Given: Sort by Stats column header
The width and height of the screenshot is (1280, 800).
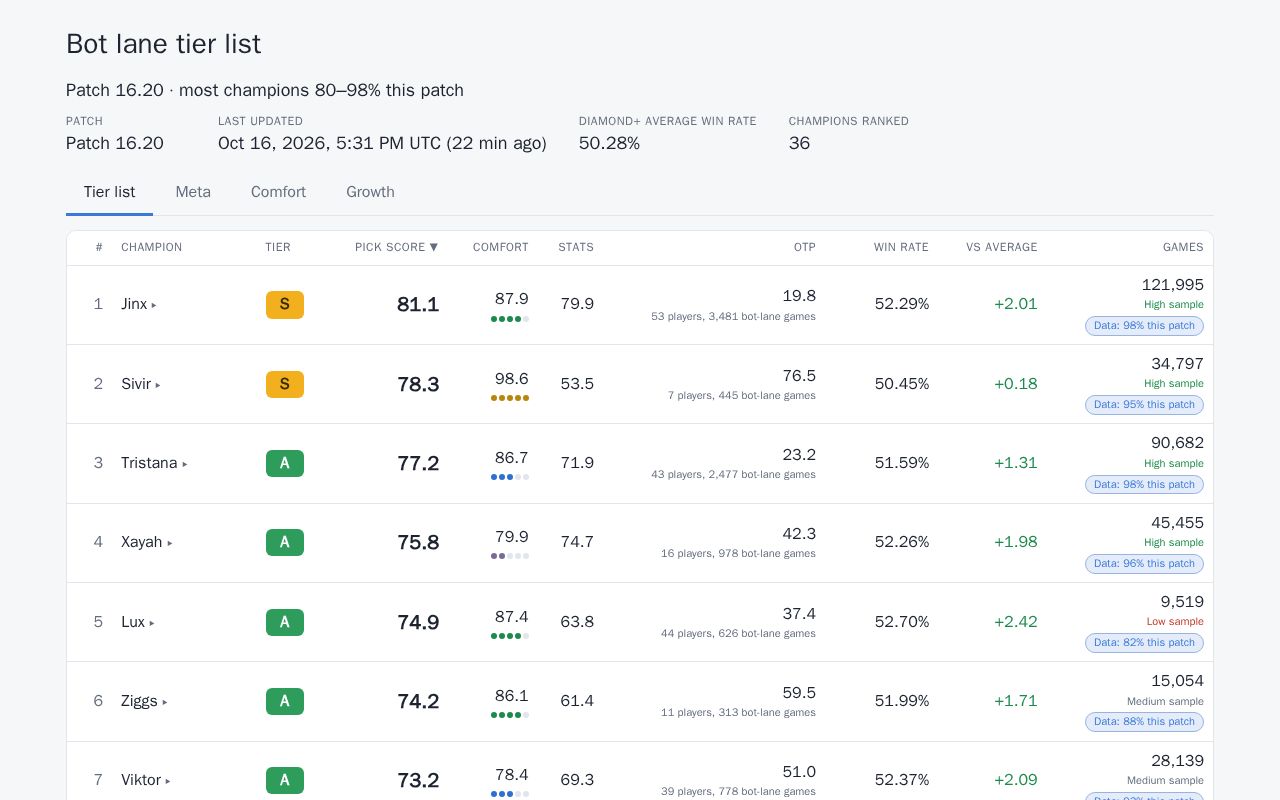Looking at the screenshot, I should coord(576,247).
